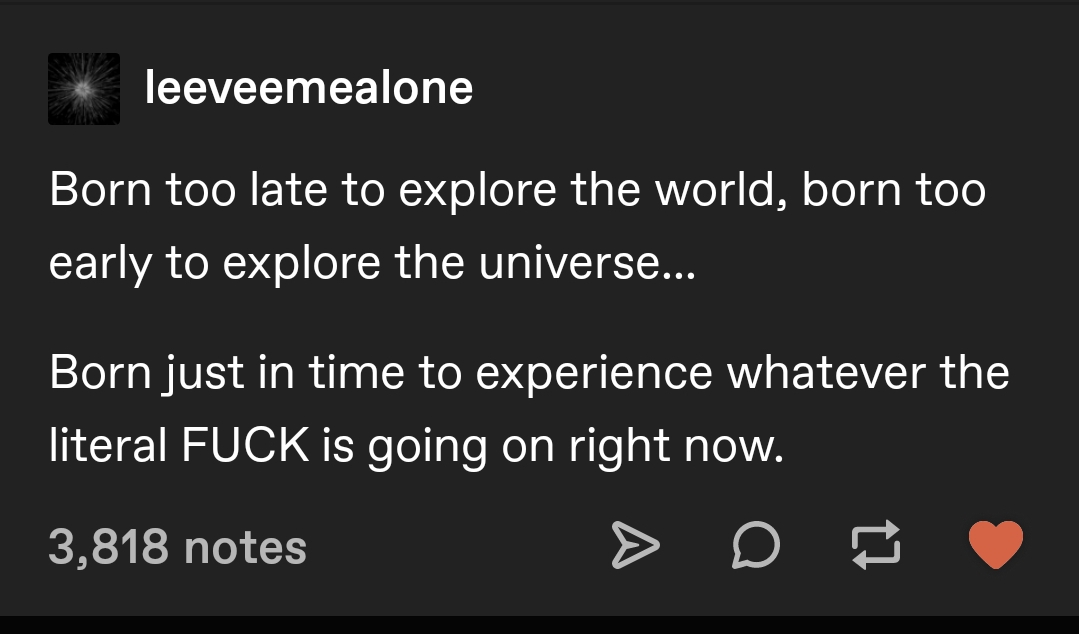Image resolution: width=1079 pixels, height=634 pixels.
Task: Open replies via speech bubble icon
Action: 755,546
